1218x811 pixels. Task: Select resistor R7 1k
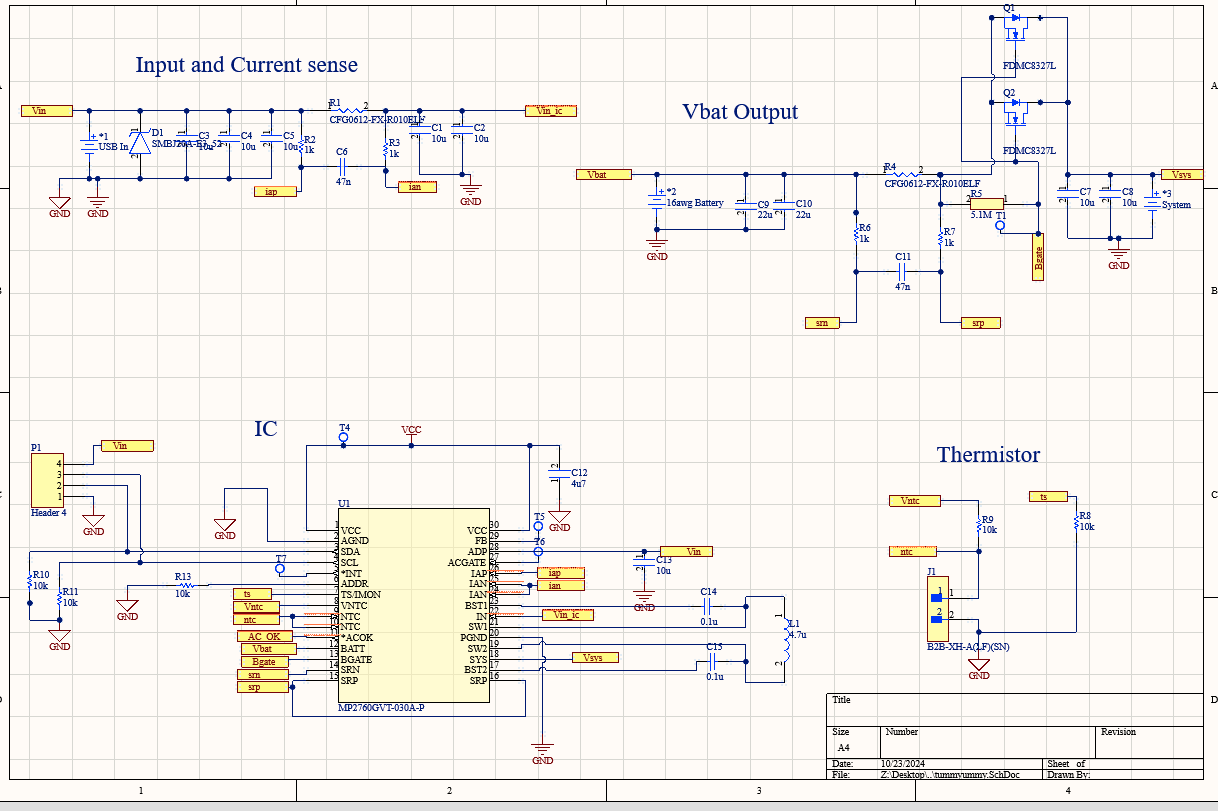(941, 238)
